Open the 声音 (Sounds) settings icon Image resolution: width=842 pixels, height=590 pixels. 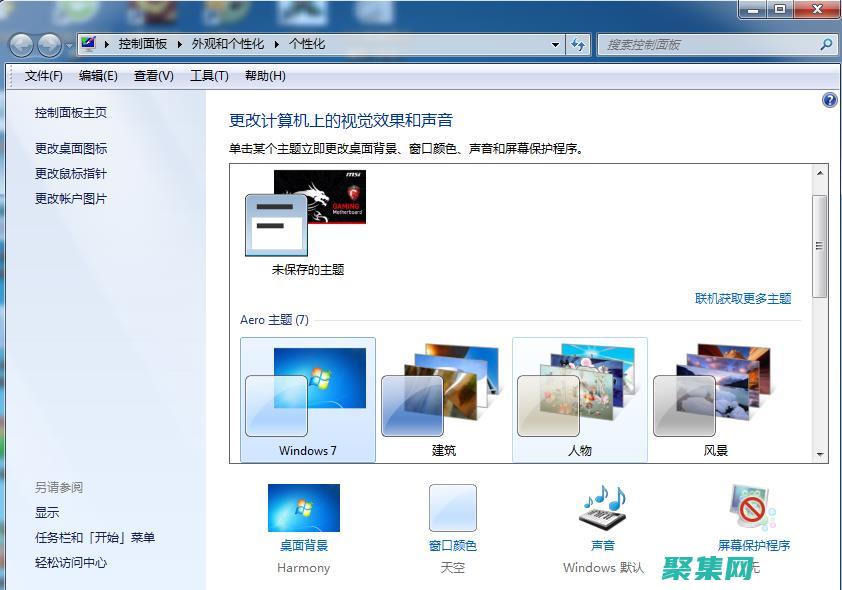(602, 510)
